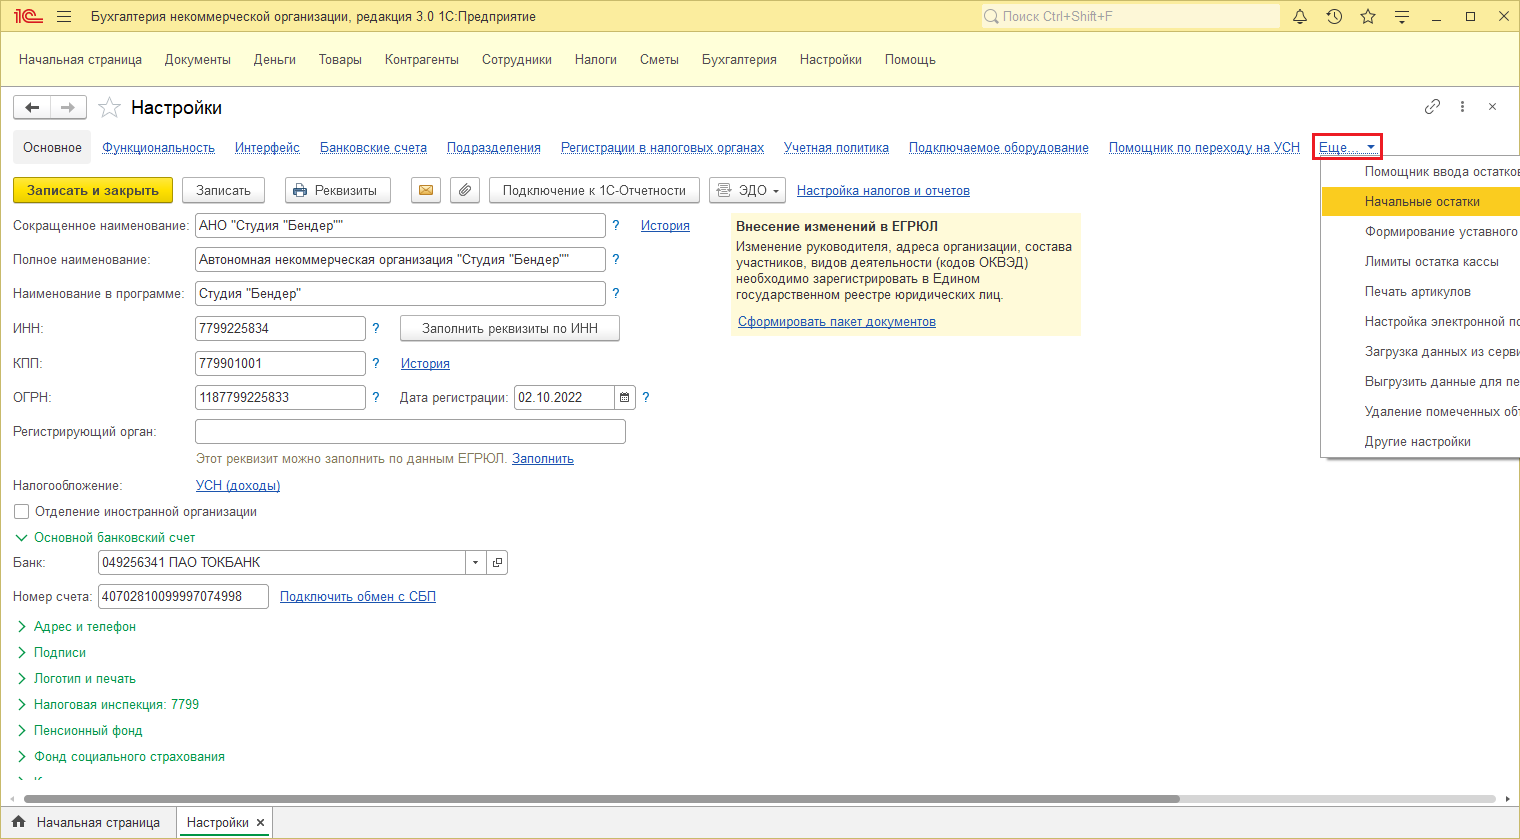Open bank record via the open-form icon
The height and width of the screenshot is (839, 1520).
click(x=497, y=562)
